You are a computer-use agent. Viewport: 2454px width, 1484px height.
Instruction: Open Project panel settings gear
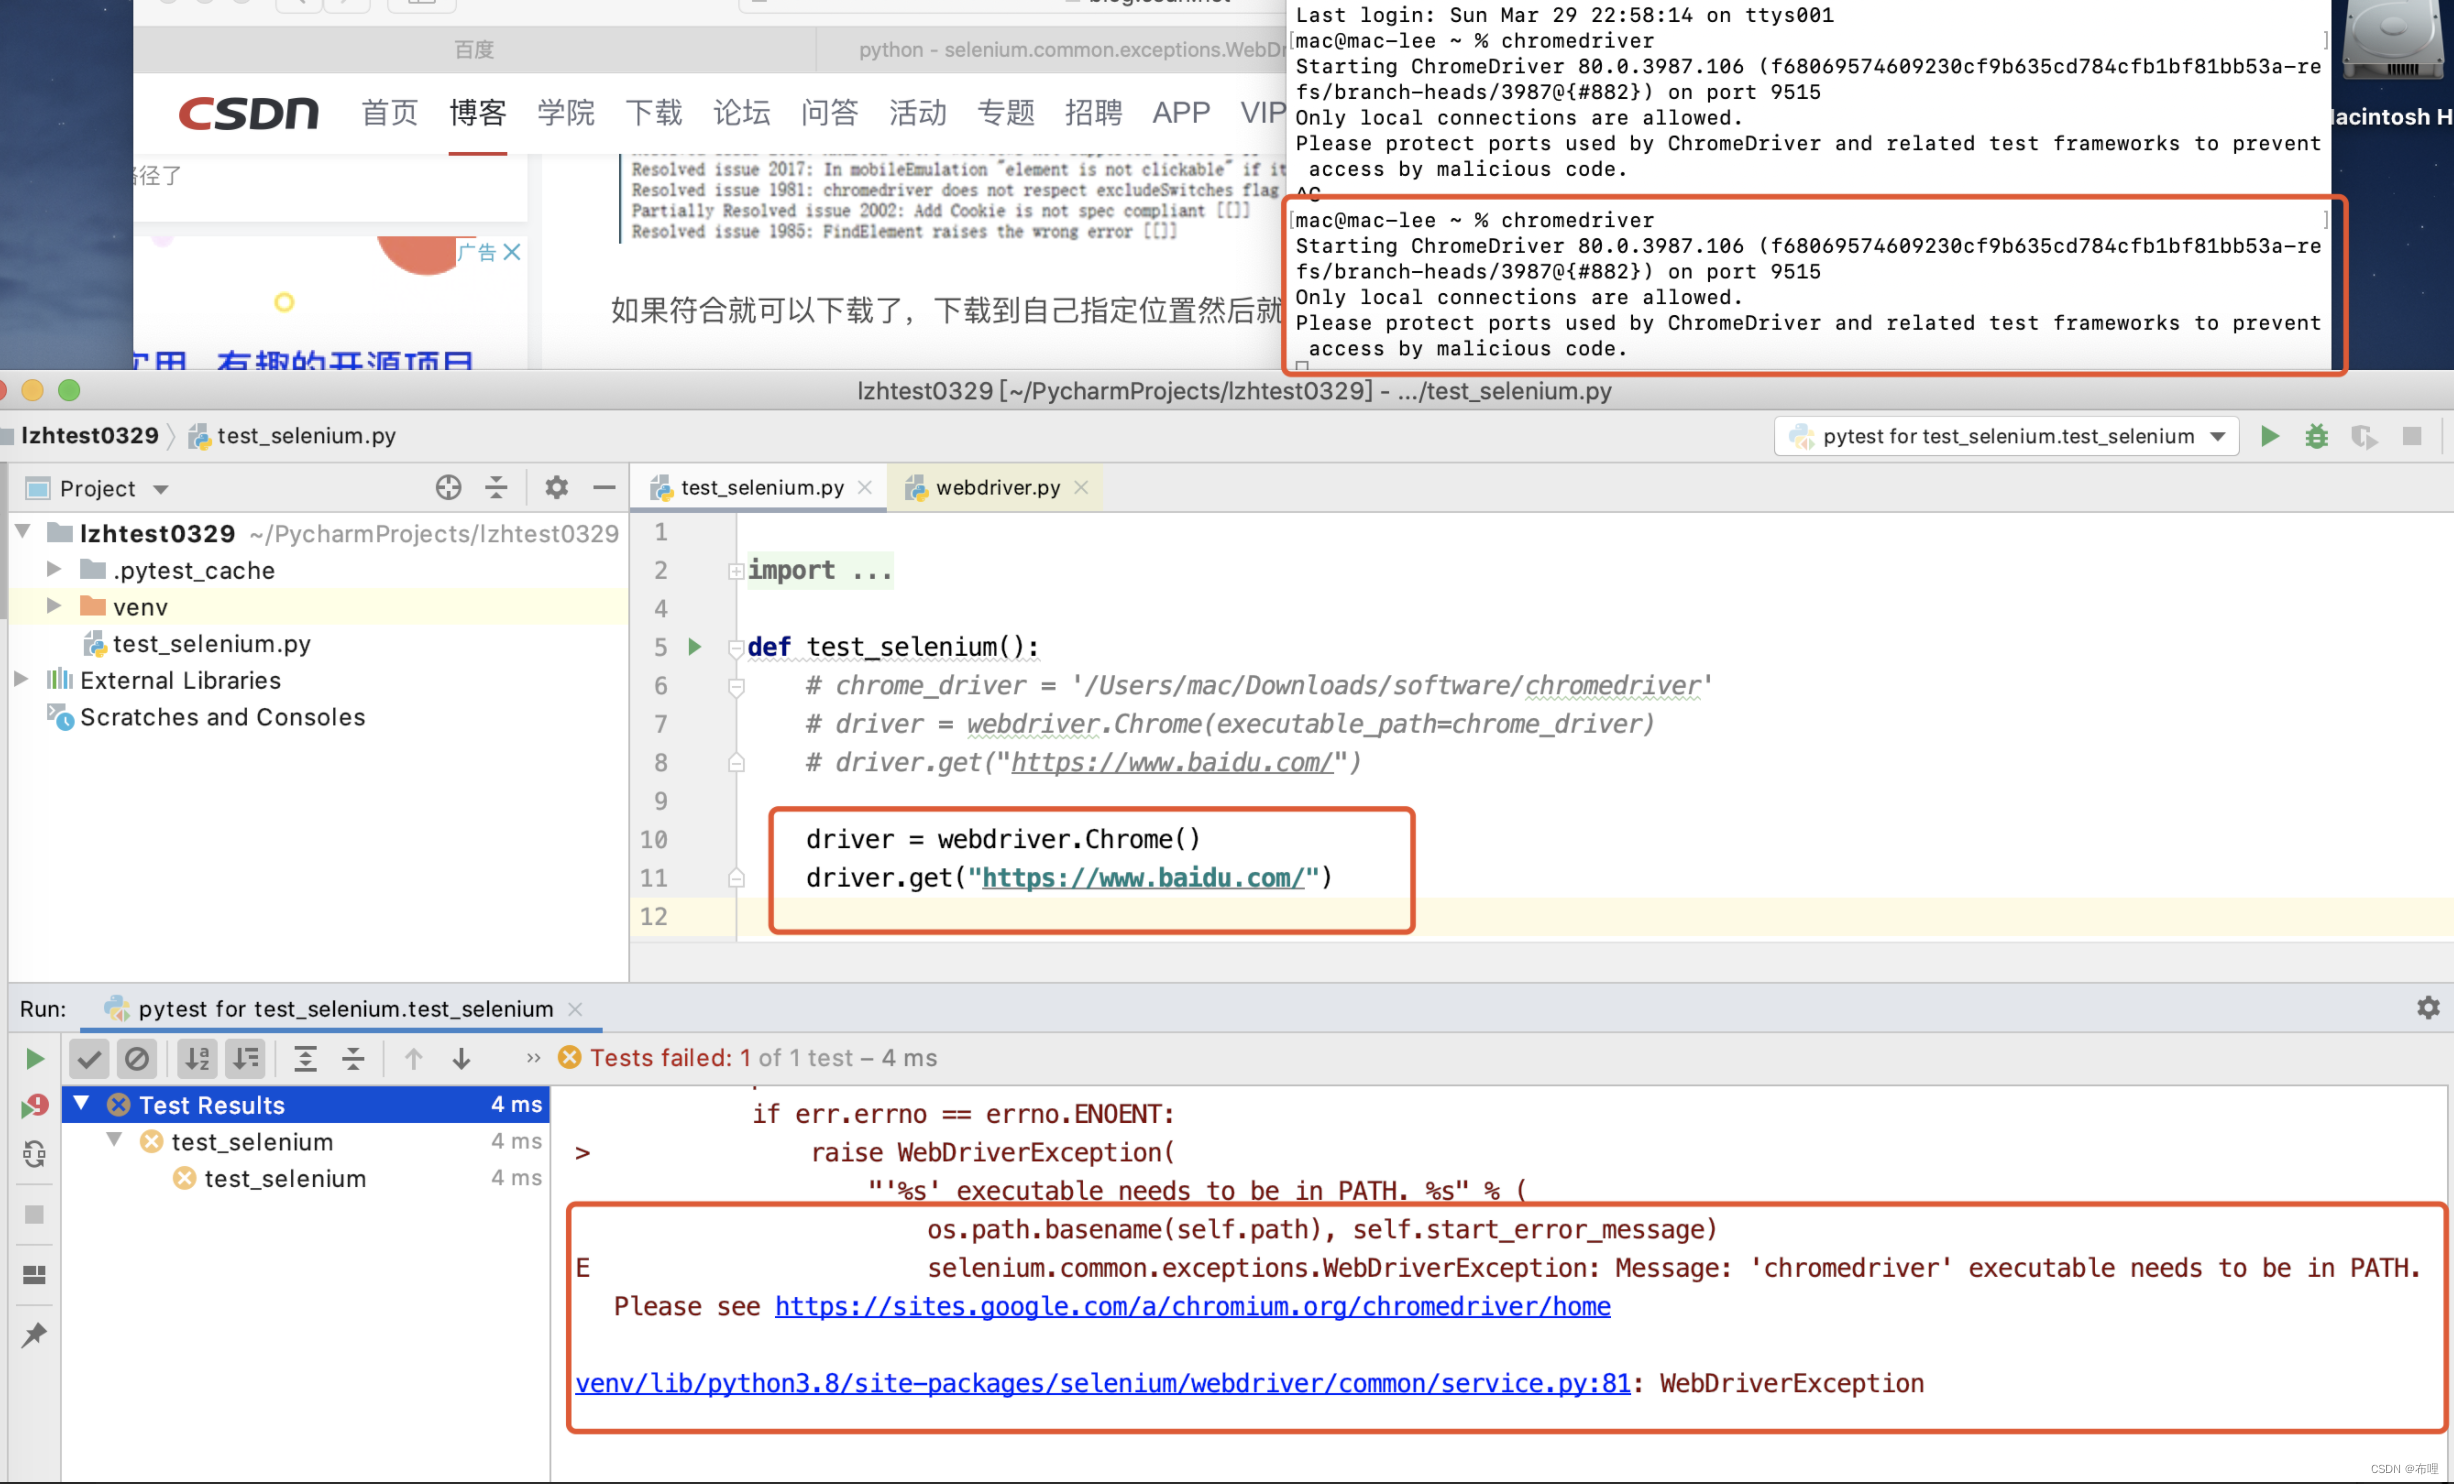(x=556, y=487)
